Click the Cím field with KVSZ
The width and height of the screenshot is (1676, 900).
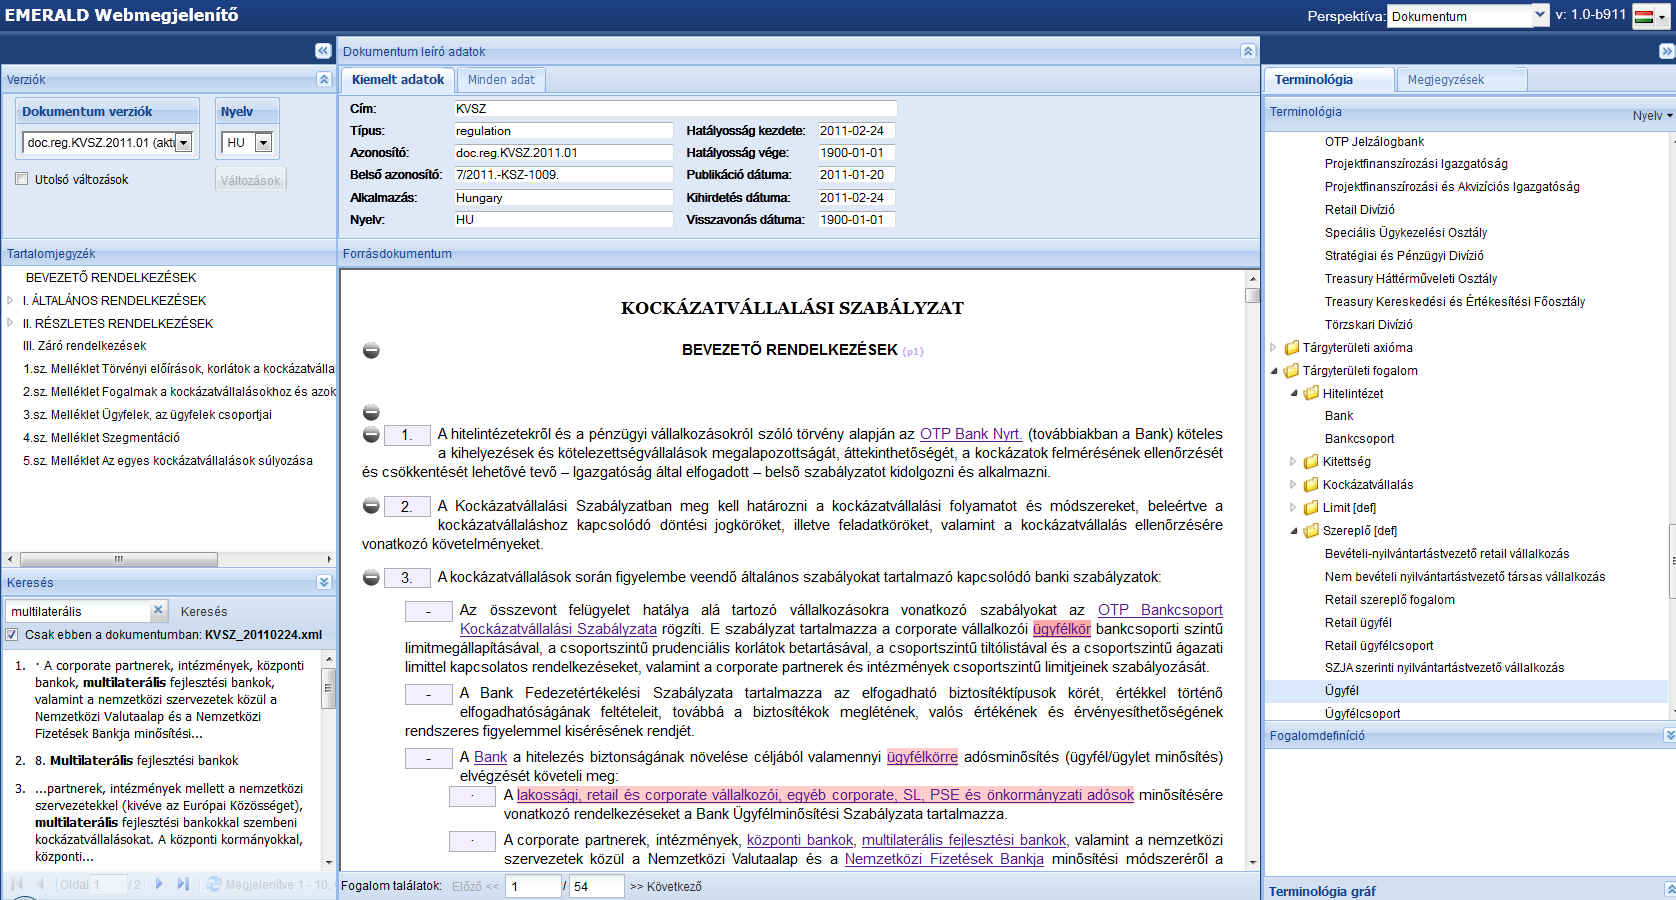coord(676,109)
